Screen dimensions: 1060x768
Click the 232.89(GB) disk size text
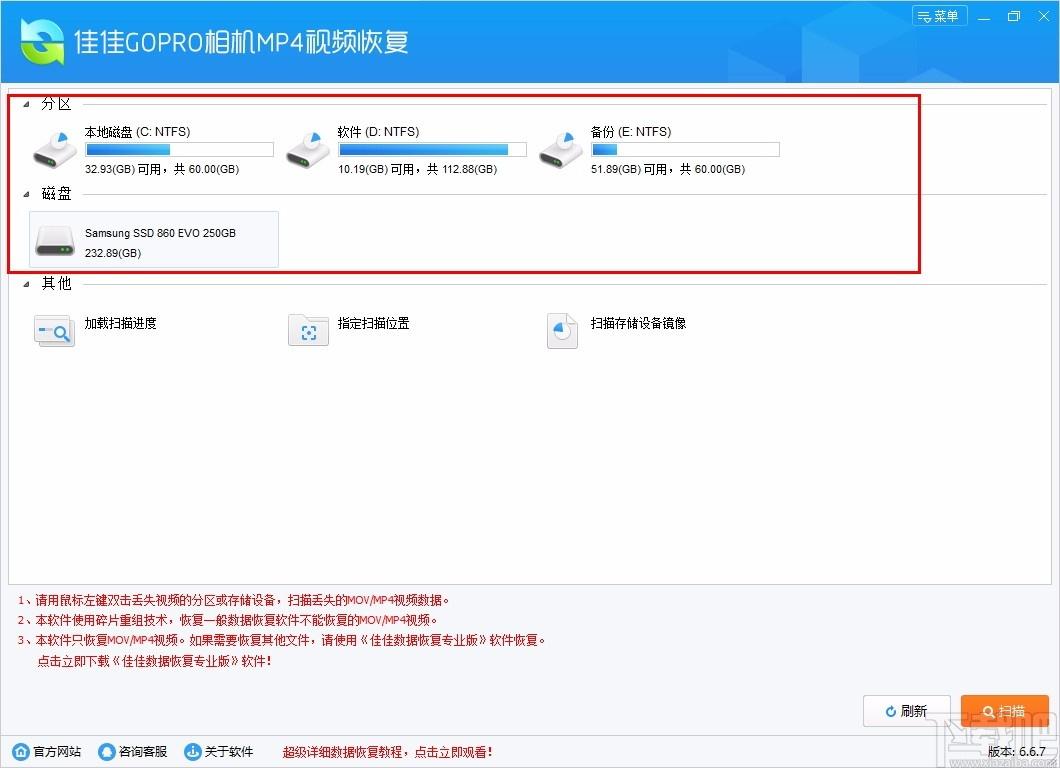pyautogui.click(x=113, y=253)
